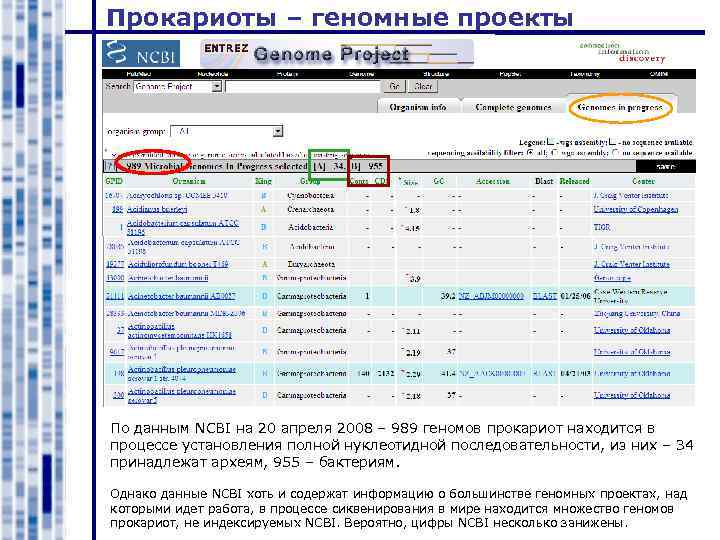Open Acidobacterium capsulatum ATCC link for TIGR row
The height and width of the screenshot is (540, 720).
click(x=183, y=227)
